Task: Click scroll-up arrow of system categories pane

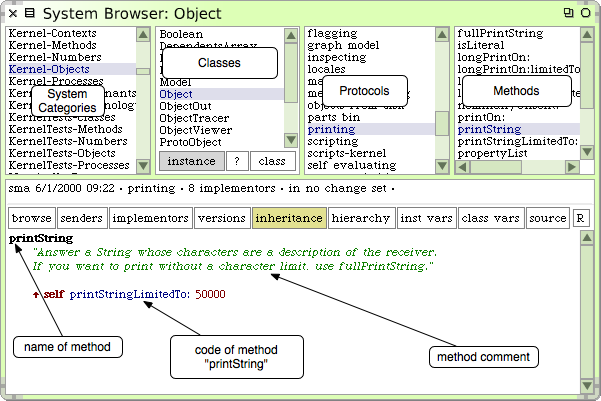Action: pyautogui.click(x=144, y=33)
